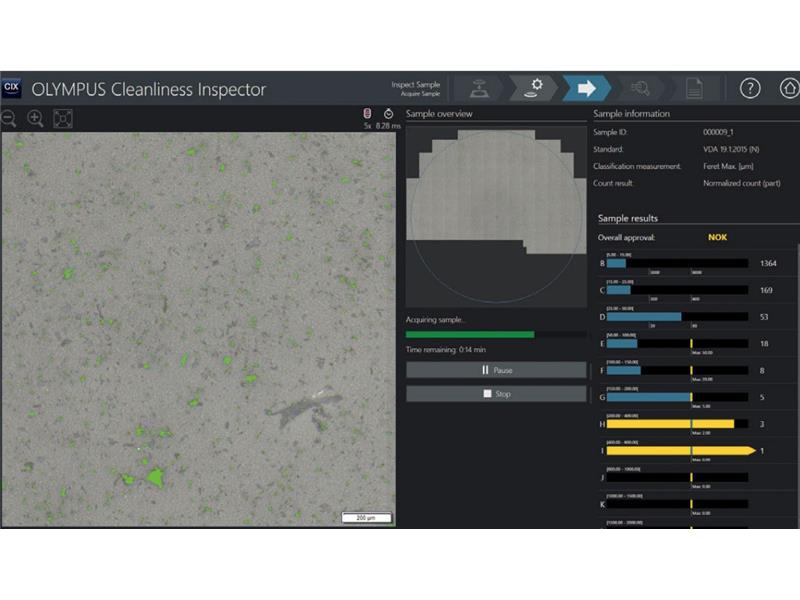800x600 pixels.
Task: Click the Feret Max classification value
Action: pyautogui.click(x=728, y=166)
